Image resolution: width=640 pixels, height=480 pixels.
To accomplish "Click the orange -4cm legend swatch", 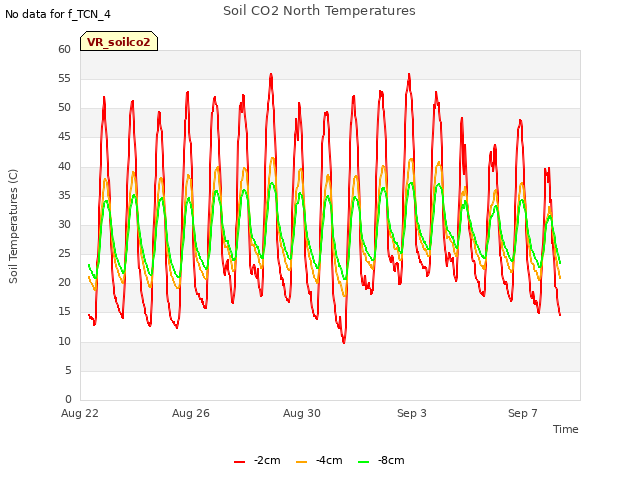I will click(x=301, y=462).
